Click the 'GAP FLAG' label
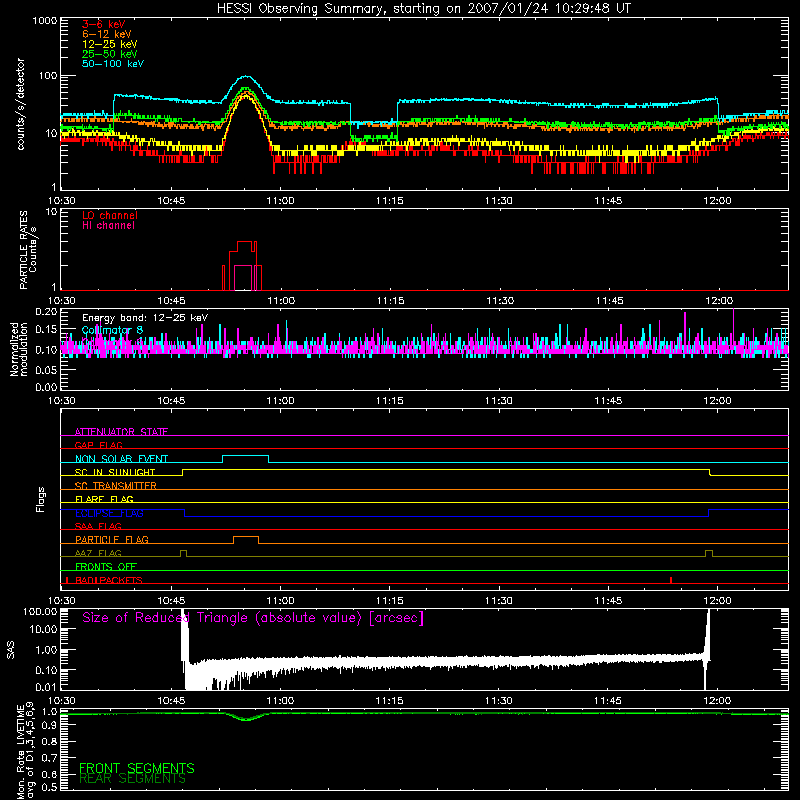This screenshot has width=800, height=800. (98, 445)
